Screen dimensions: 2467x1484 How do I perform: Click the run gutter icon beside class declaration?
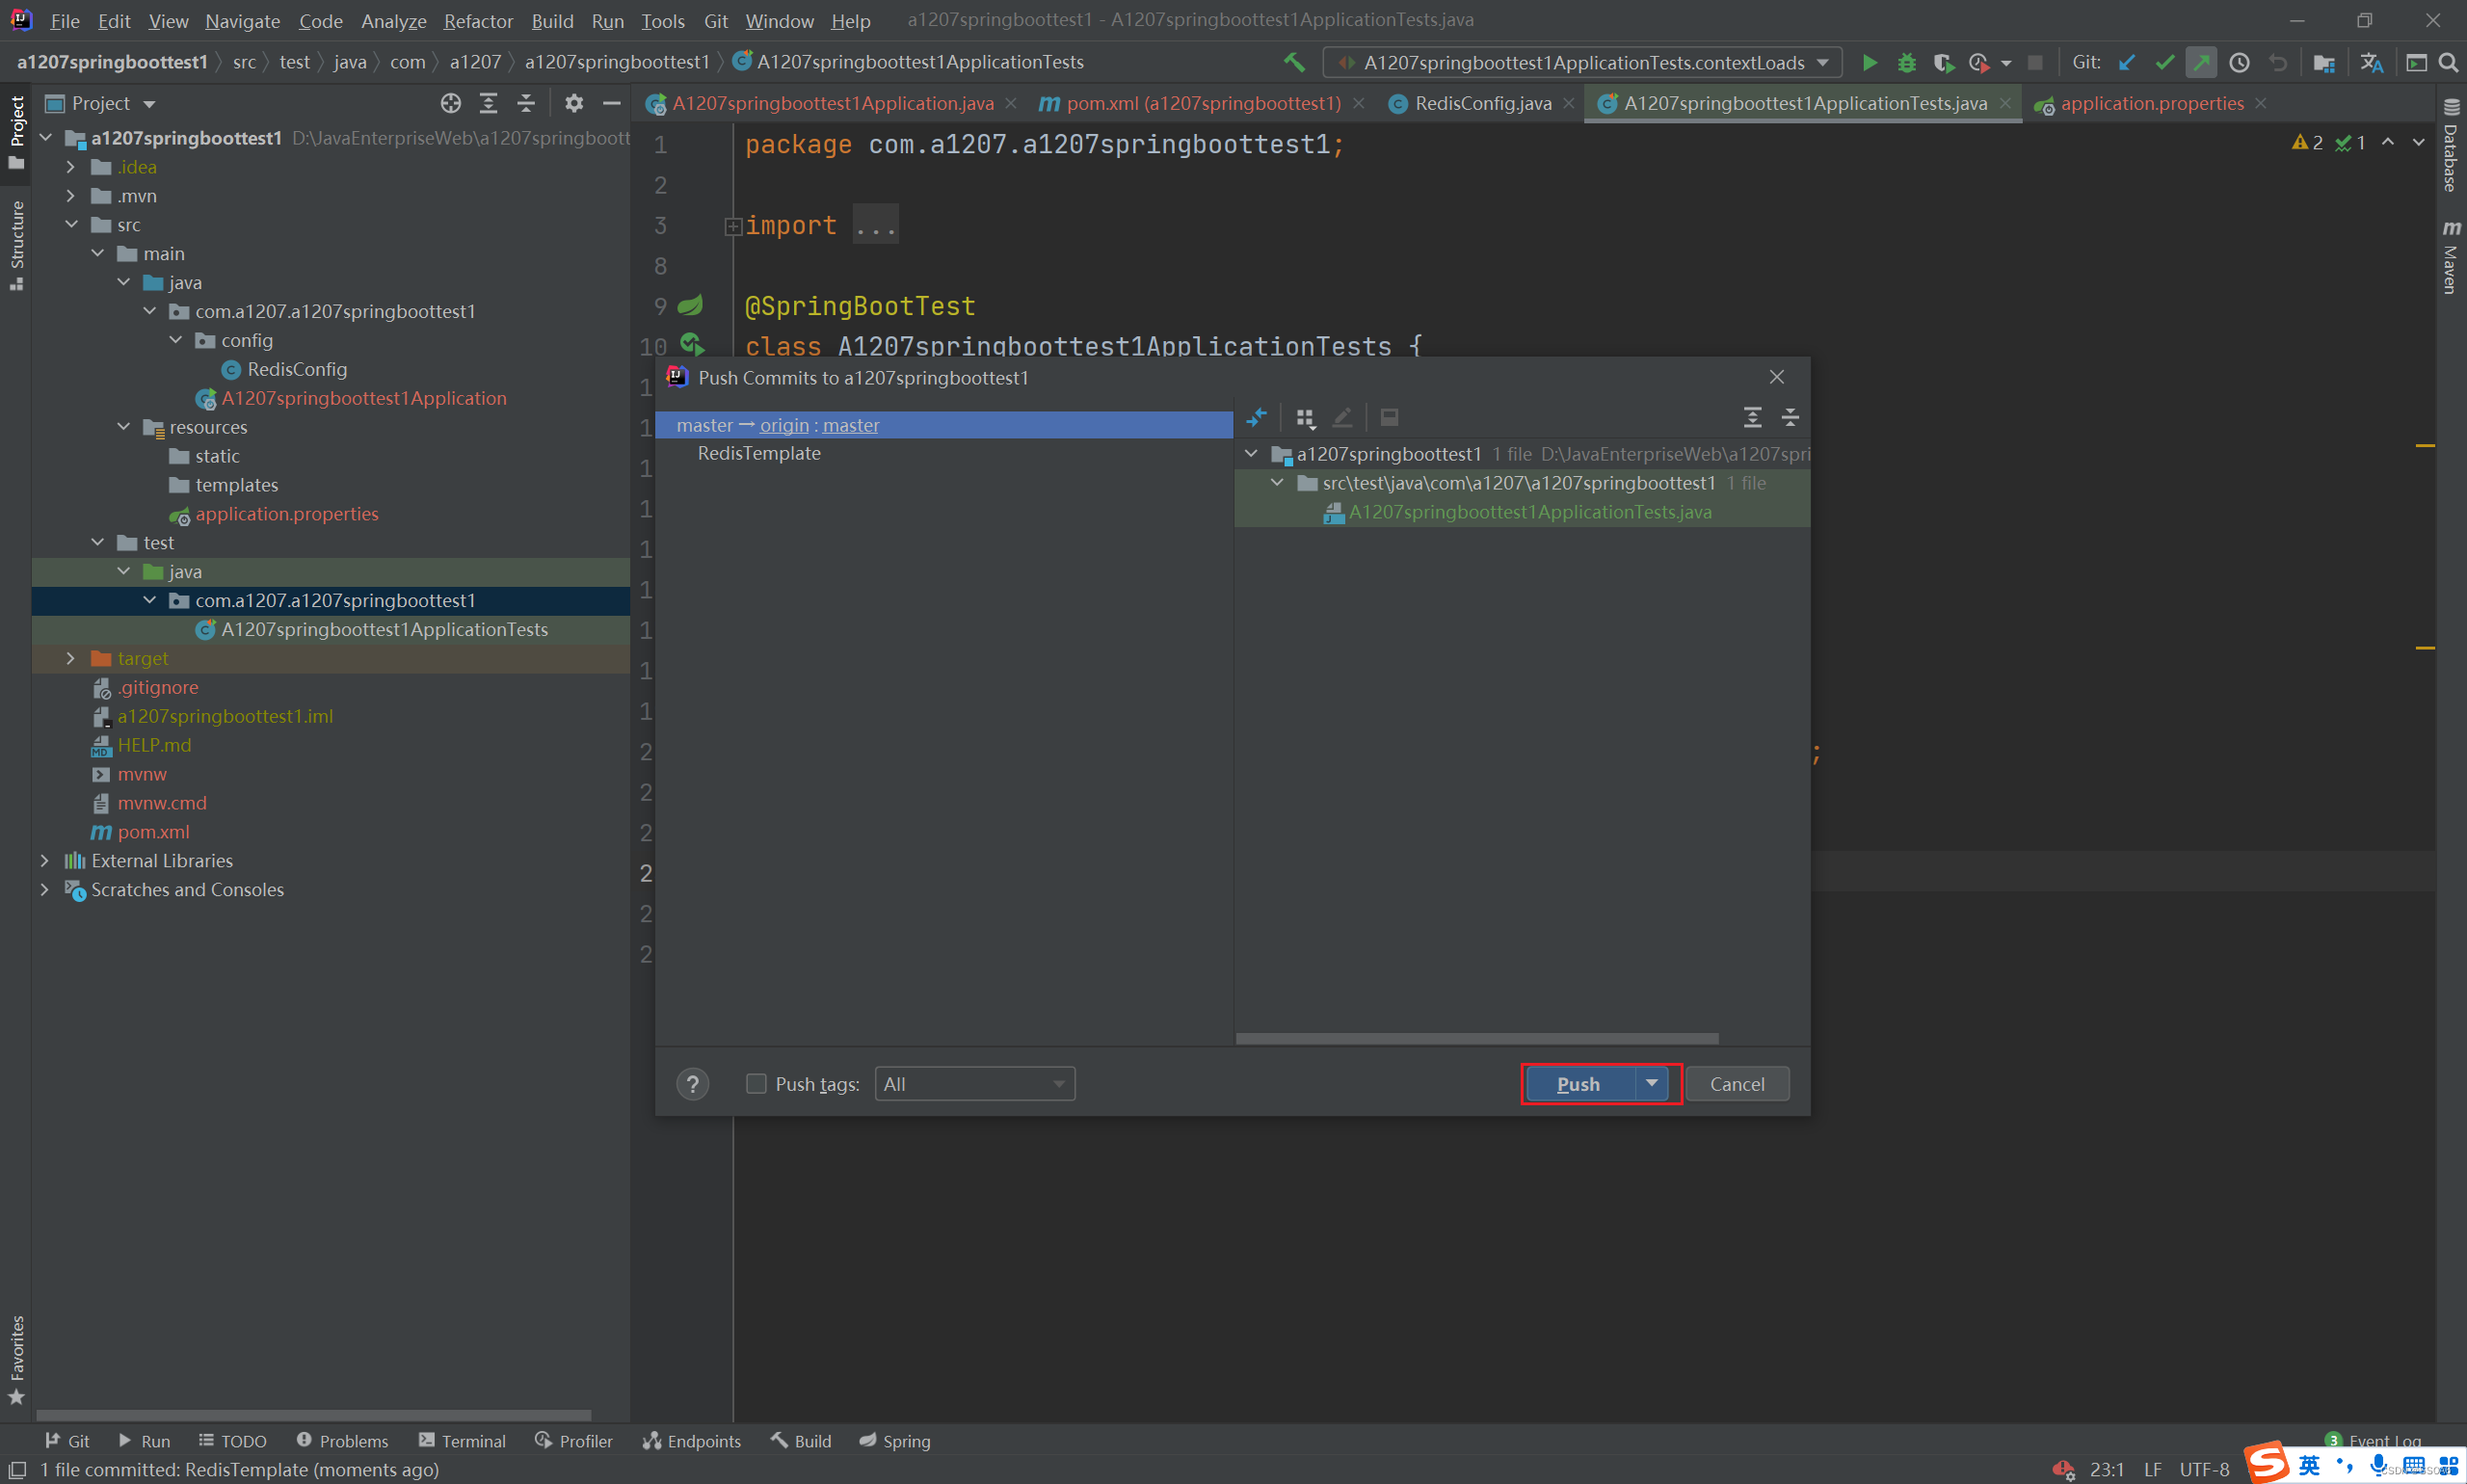(x=692, y=345)
